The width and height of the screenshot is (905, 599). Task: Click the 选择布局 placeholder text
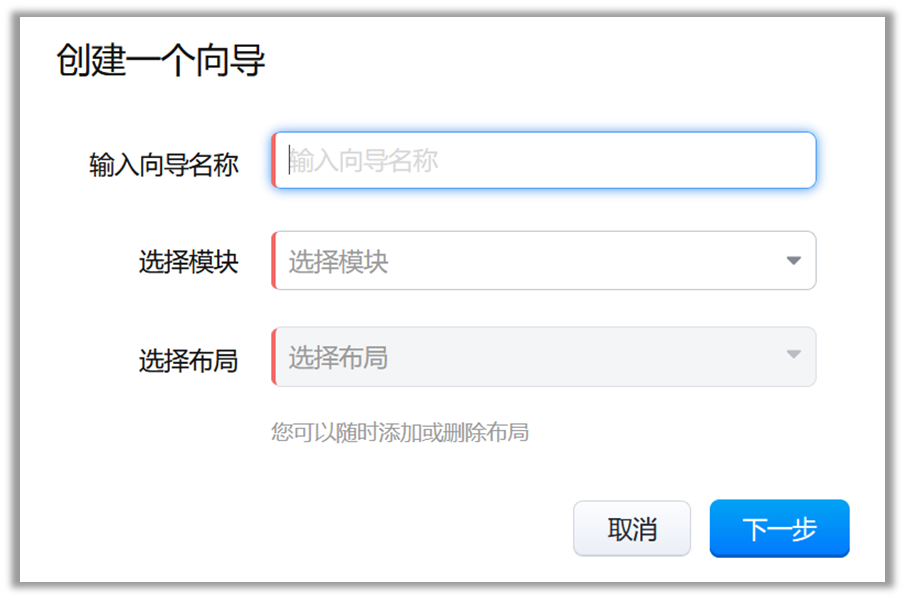tap(338, 358)
